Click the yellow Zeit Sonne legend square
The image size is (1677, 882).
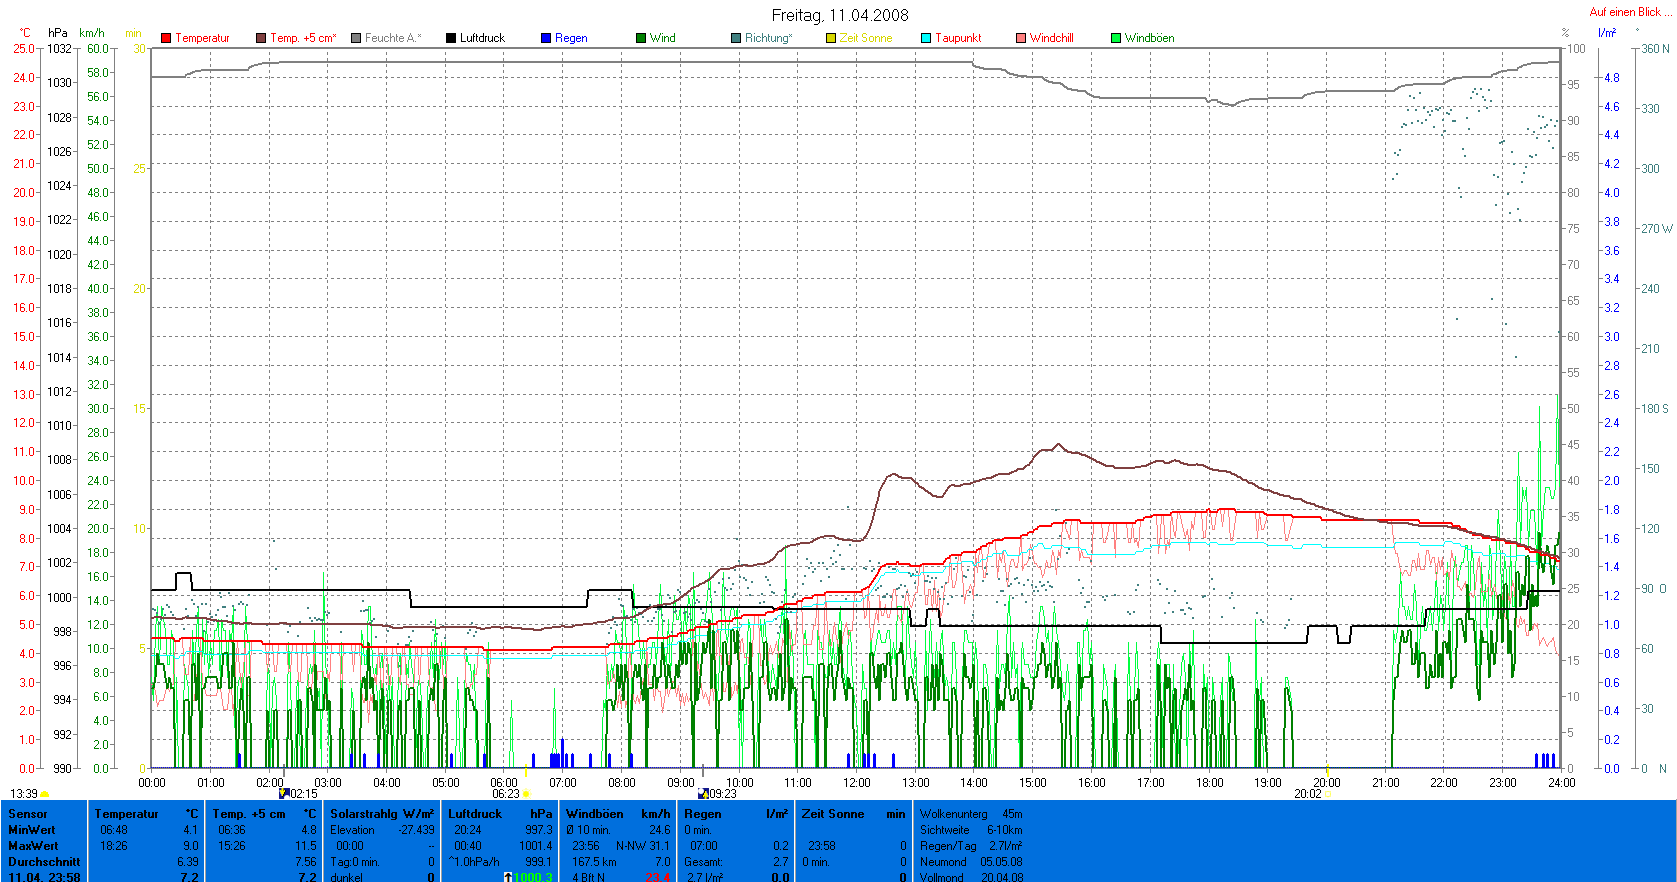[831, 38]
